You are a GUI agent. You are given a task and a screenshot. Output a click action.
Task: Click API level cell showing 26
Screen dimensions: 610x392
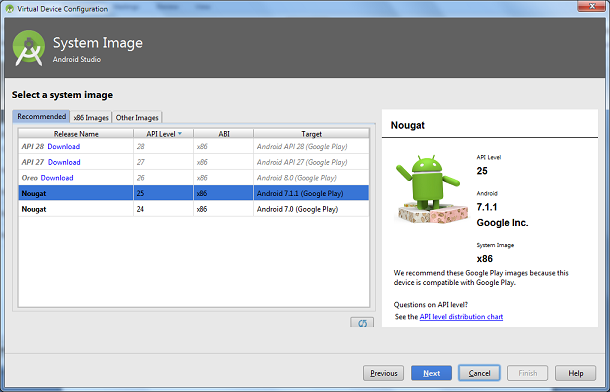(x=163, y=178)
